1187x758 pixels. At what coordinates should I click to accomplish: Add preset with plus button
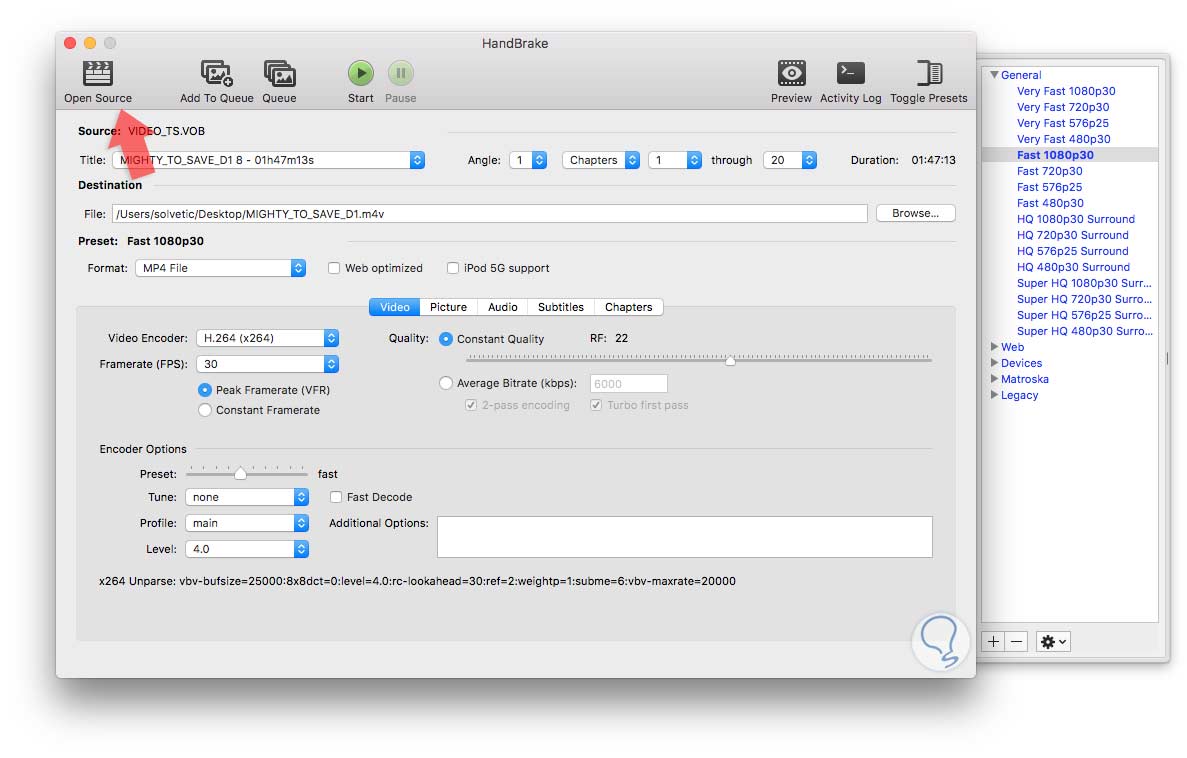click(x=993, y=641)
